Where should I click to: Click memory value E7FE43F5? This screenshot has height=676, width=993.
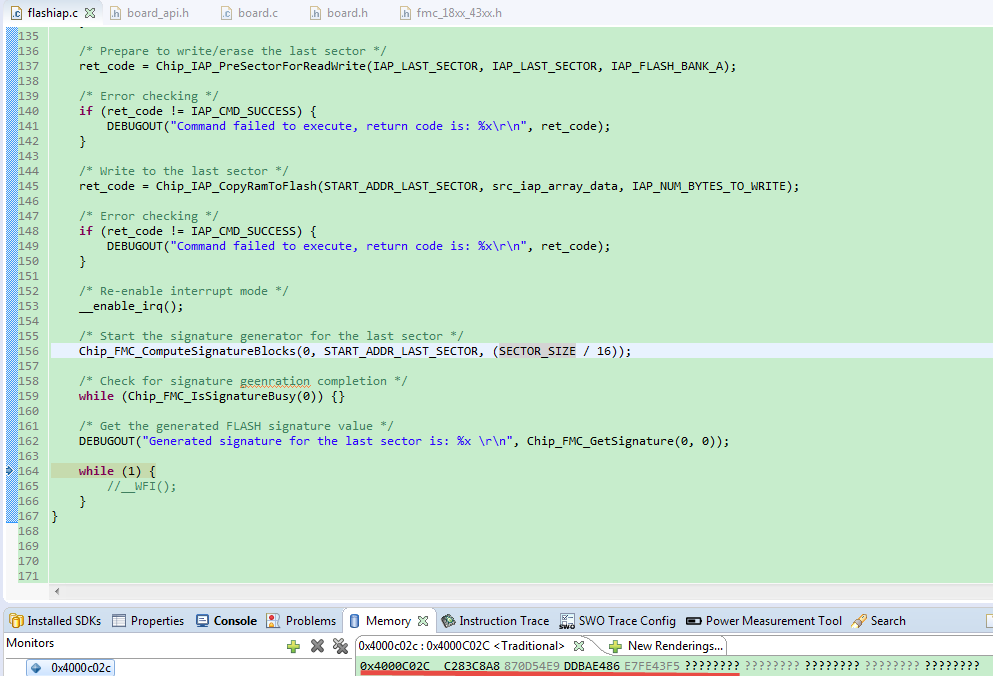click(x=652, y=666)
